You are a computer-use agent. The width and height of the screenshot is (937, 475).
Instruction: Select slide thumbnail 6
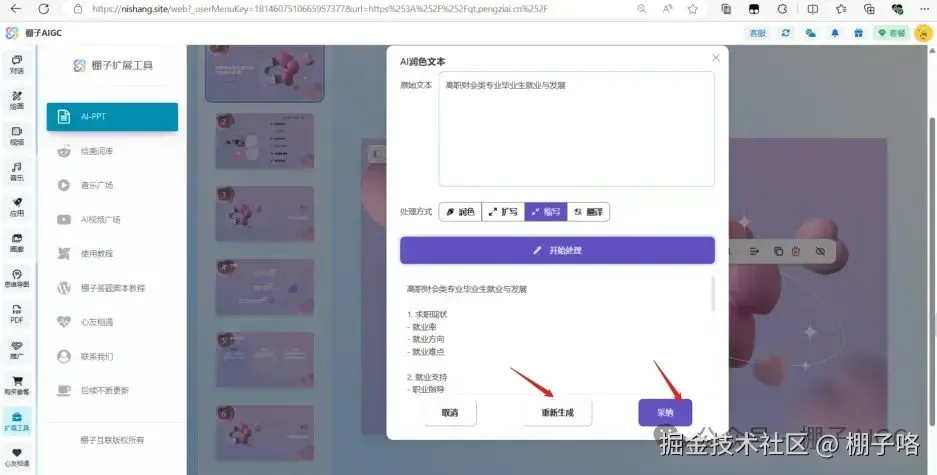pos(265,433)
